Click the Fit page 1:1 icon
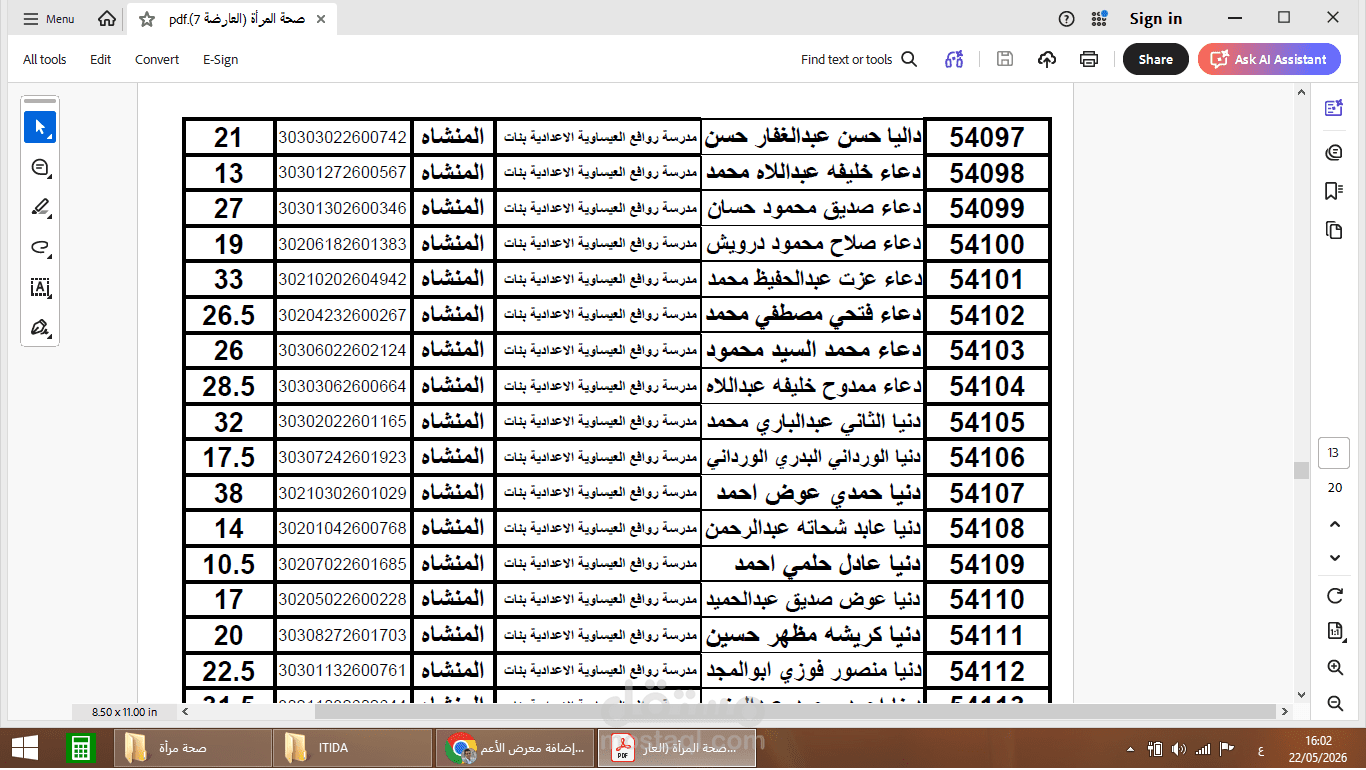Screen dimensions: 1366x770 [x=1334, y=631]
